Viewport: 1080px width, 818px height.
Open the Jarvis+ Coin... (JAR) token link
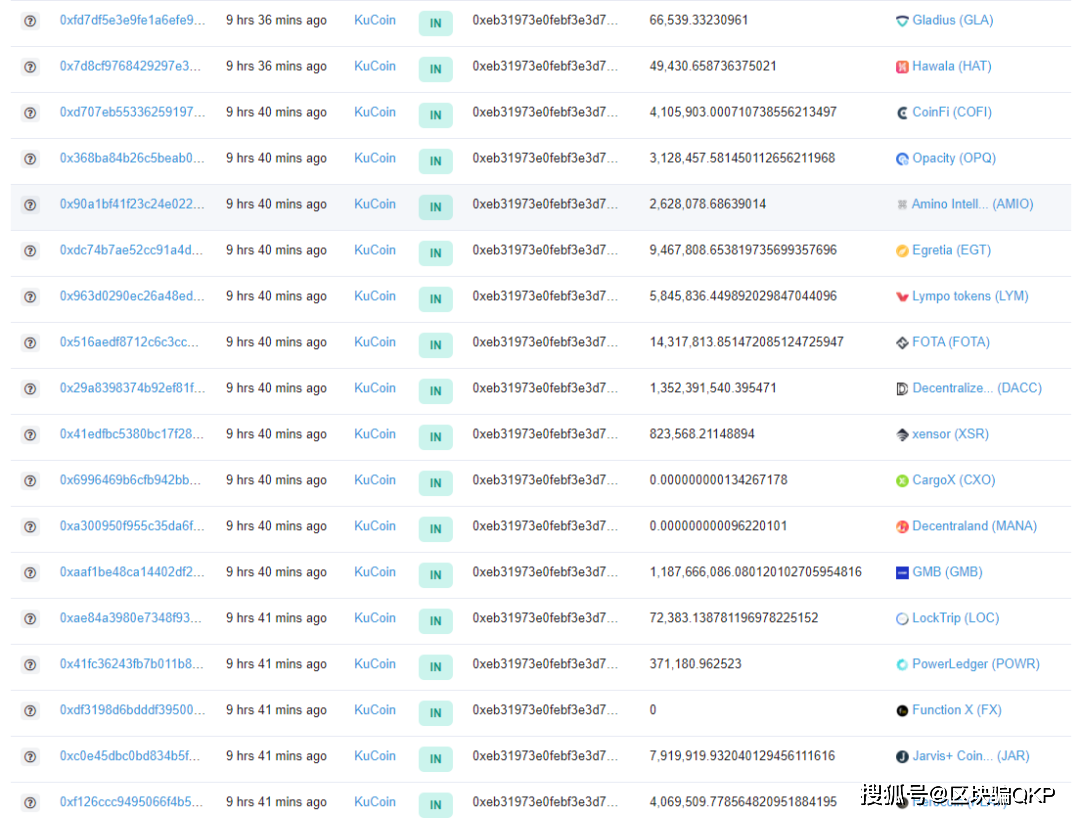(970, 756)
